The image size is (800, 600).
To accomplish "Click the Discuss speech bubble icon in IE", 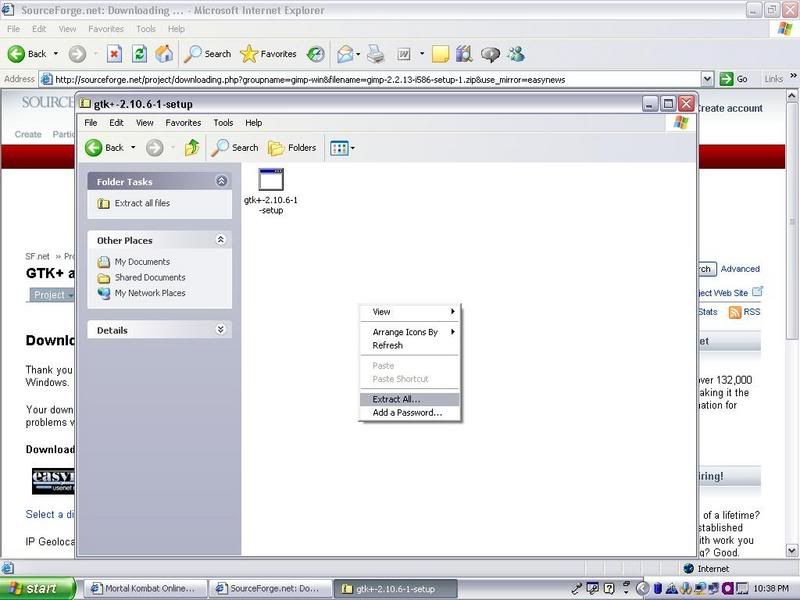I will [x=490, y=54].
